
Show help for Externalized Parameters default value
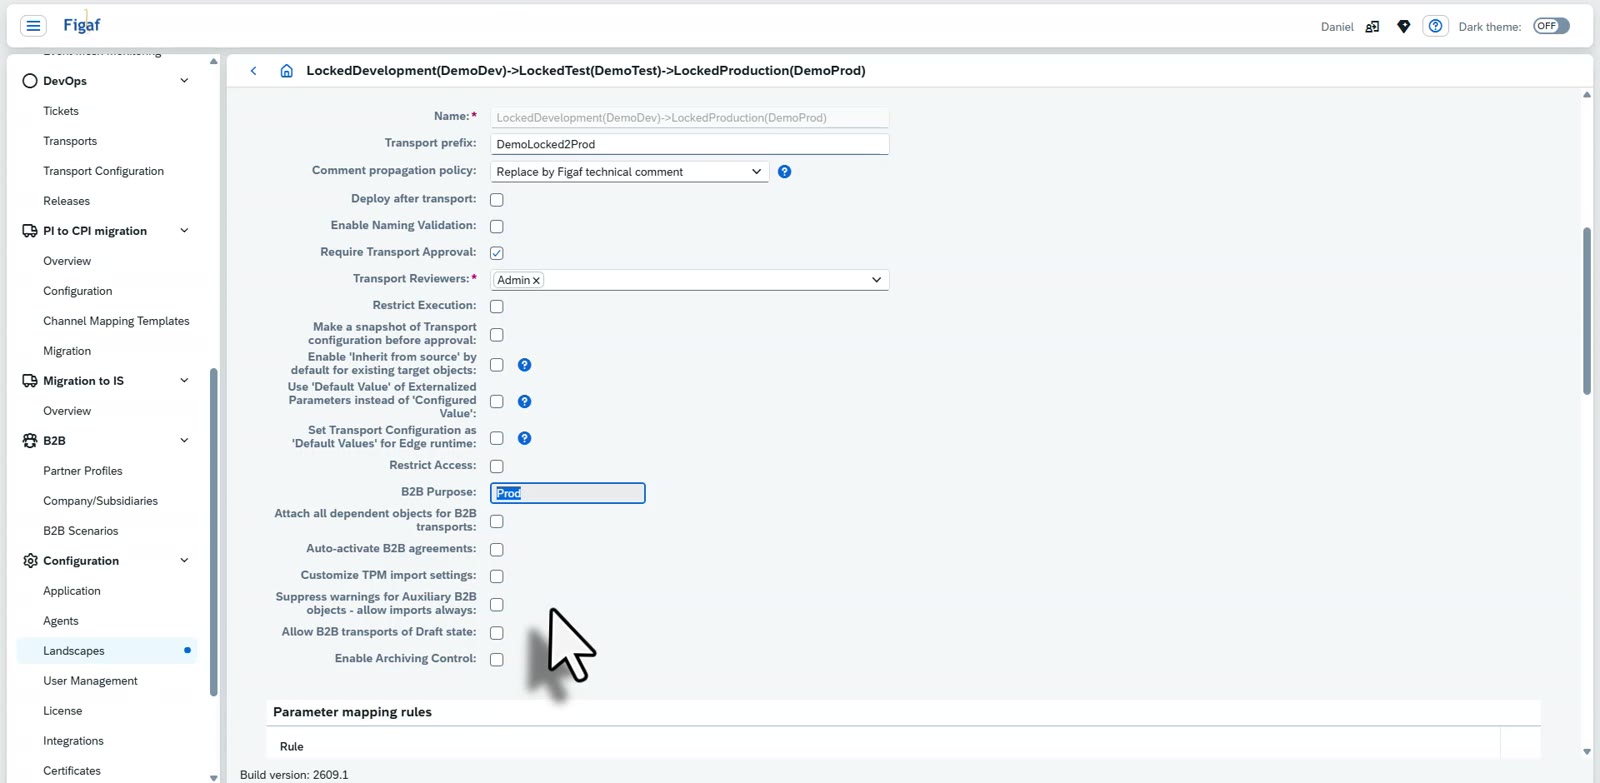tap(525, 401)
